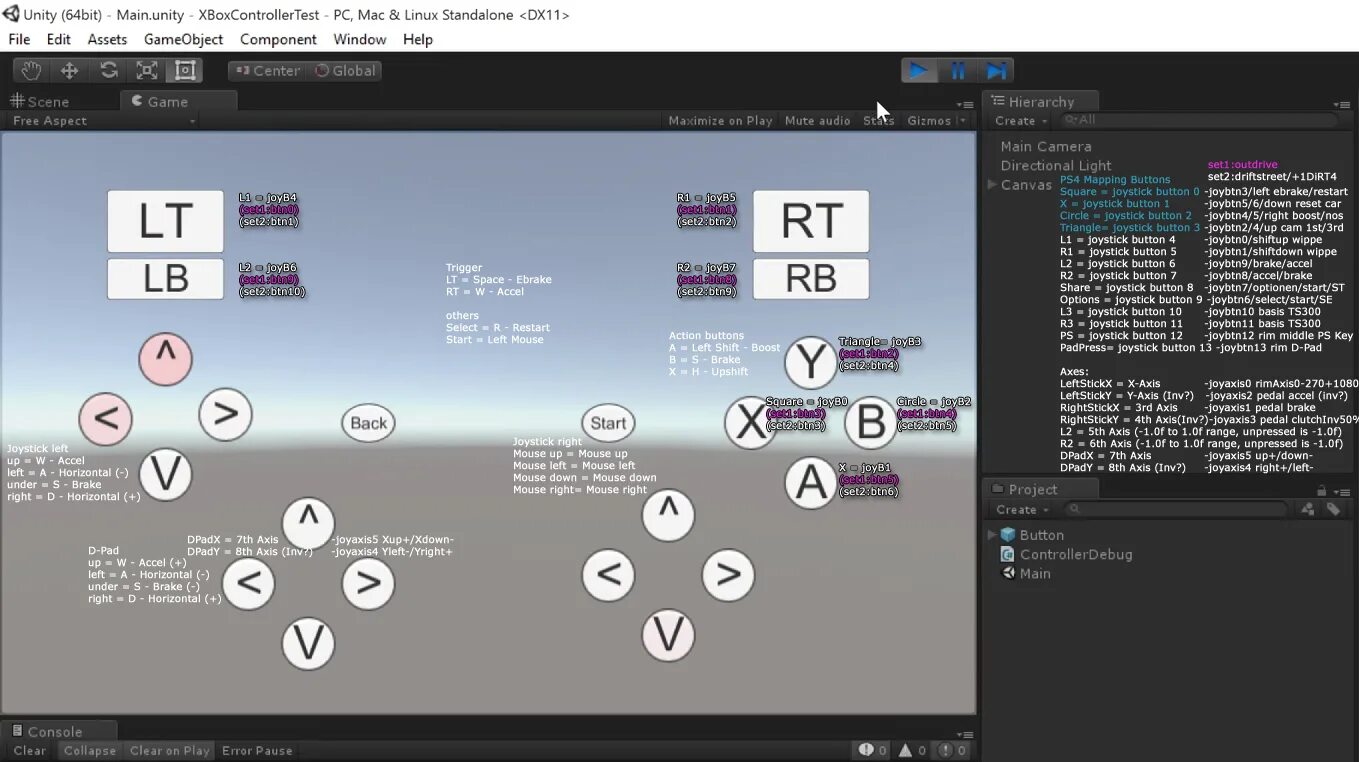Click the Hierarchy search field
Viewport: 1359px width, 762px height.
tap(1199, 120)
